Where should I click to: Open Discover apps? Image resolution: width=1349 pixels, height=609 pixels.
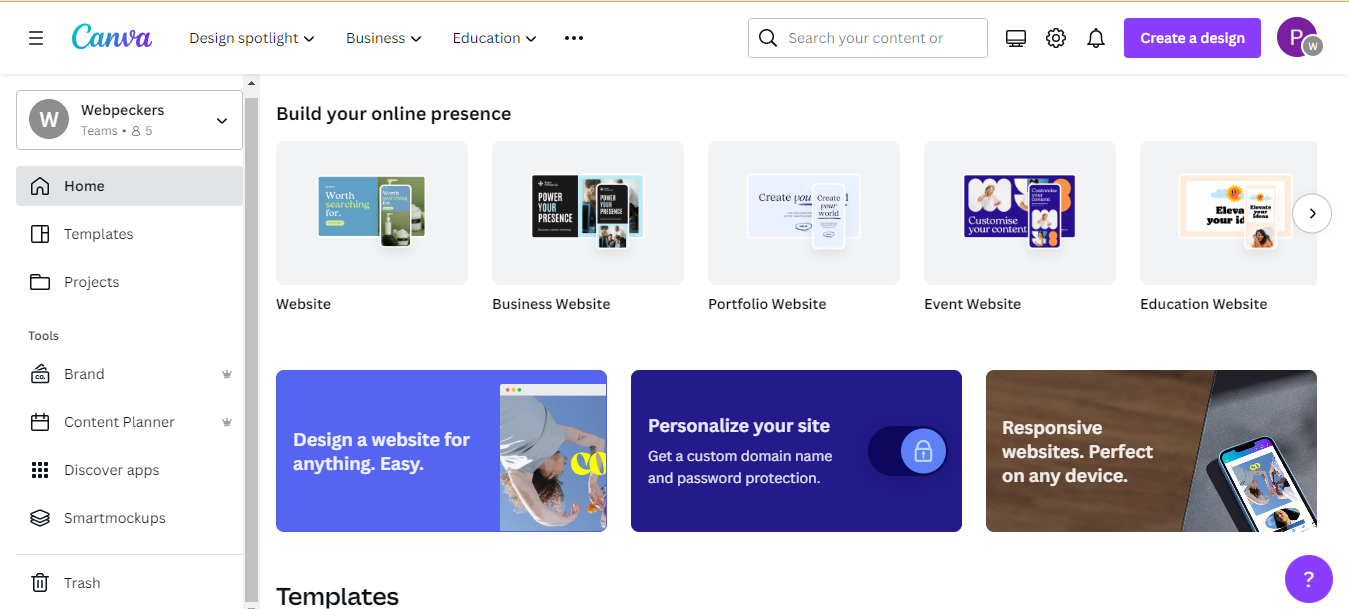[x=113, y=470]
